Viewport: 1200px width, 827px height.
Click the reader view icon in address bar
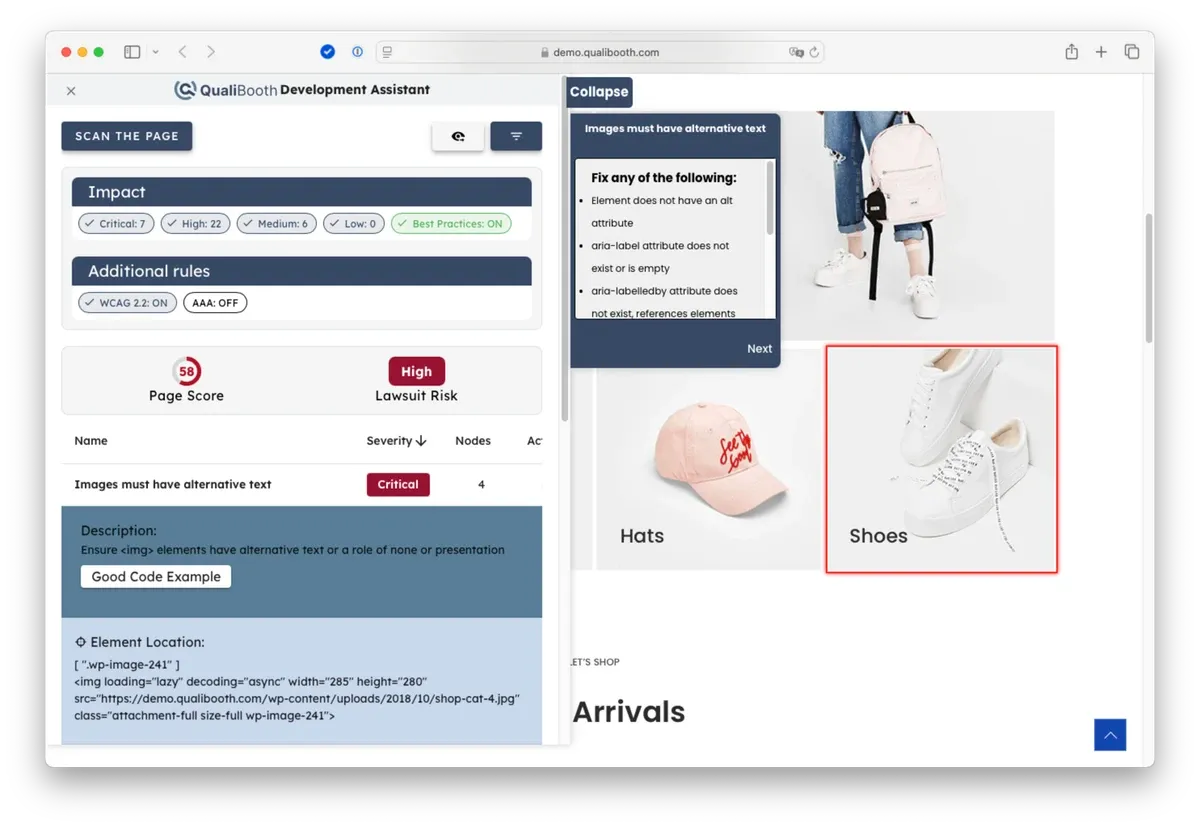coord(388,52)
